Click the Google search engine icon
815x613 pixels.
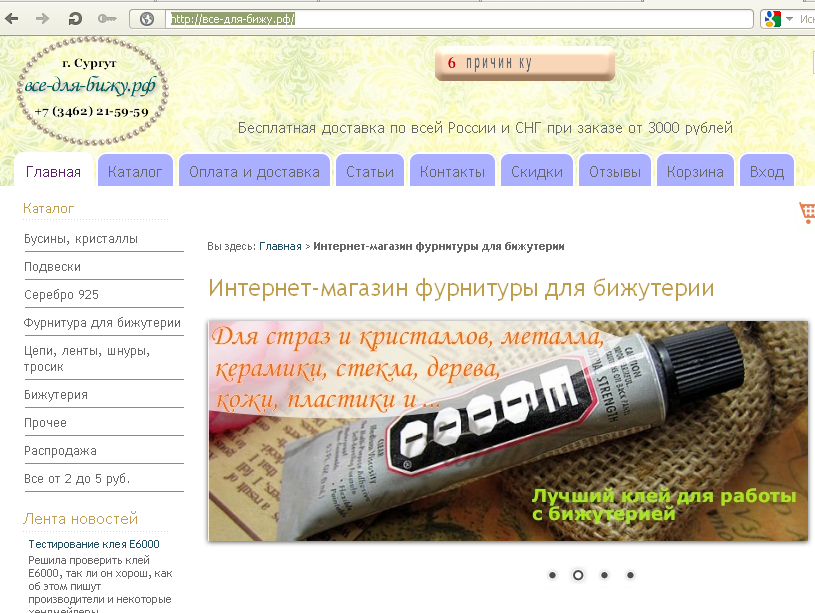point(772,19)
